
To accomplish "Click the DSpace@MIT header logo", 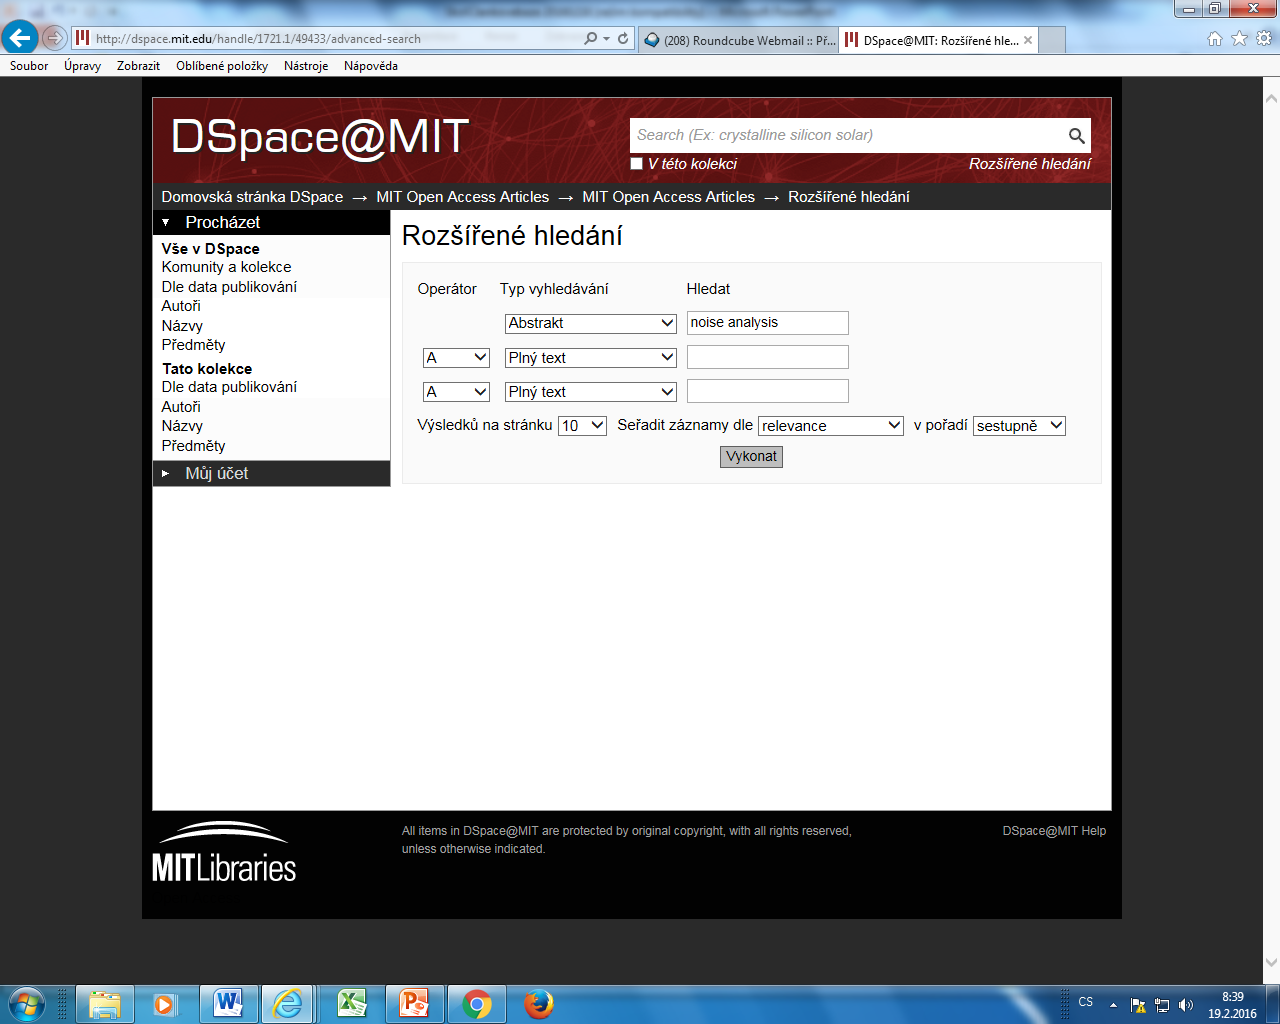I will [320, 137].
